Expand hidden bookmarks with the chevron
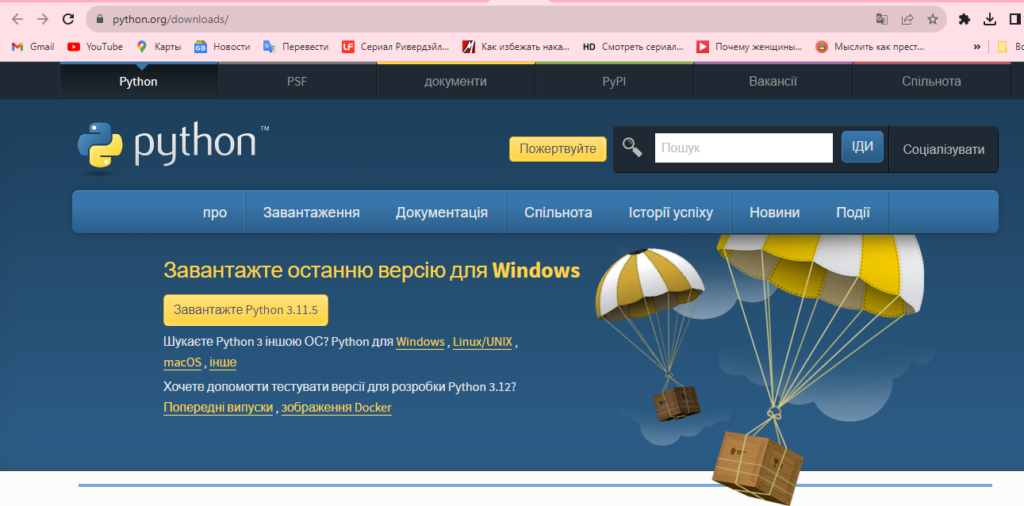 pos(976,46)
